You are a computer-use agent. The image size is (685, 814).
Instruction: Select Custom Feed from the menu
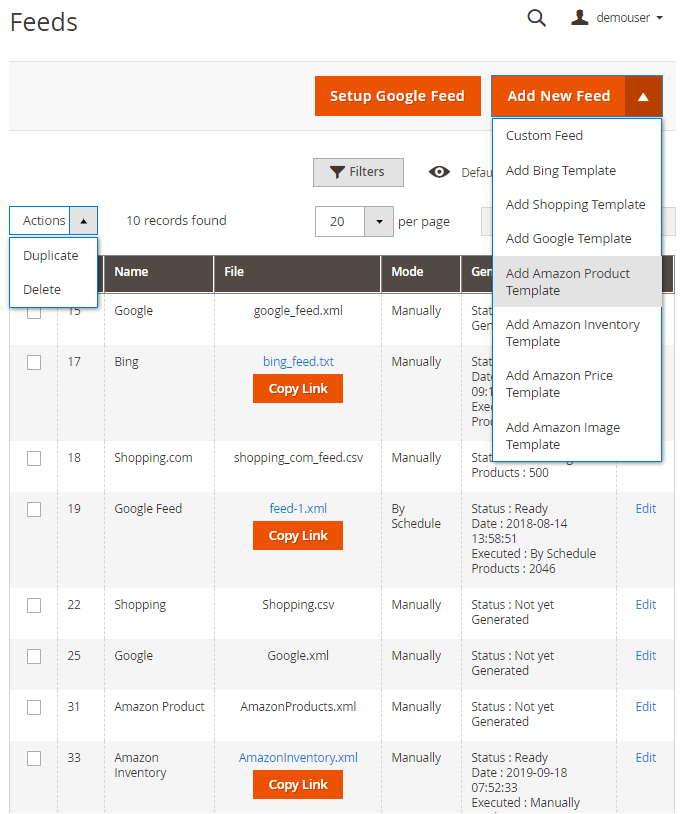[544, 136]
